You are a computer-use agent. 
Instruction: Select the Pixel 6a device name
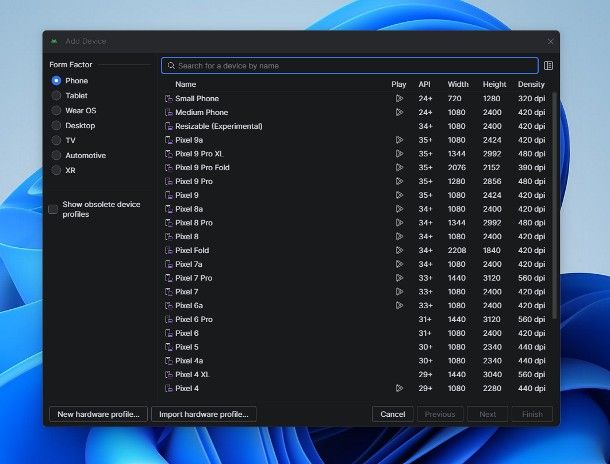click(x=189, y=306)
